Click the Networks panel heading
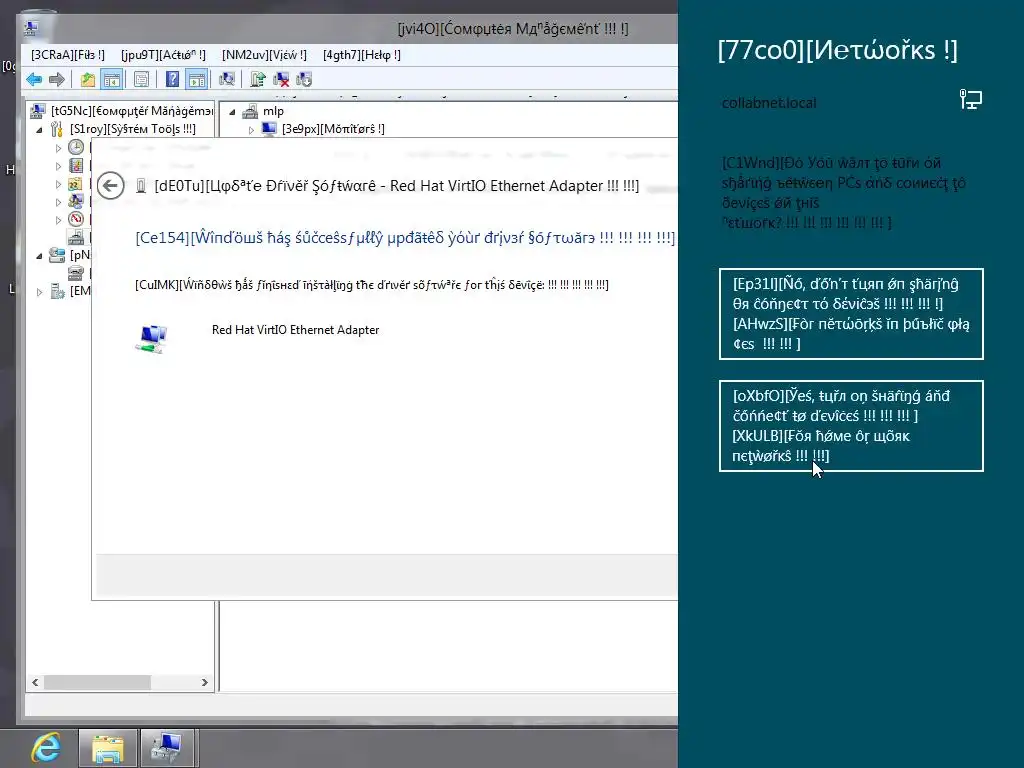 pos(838,50)
